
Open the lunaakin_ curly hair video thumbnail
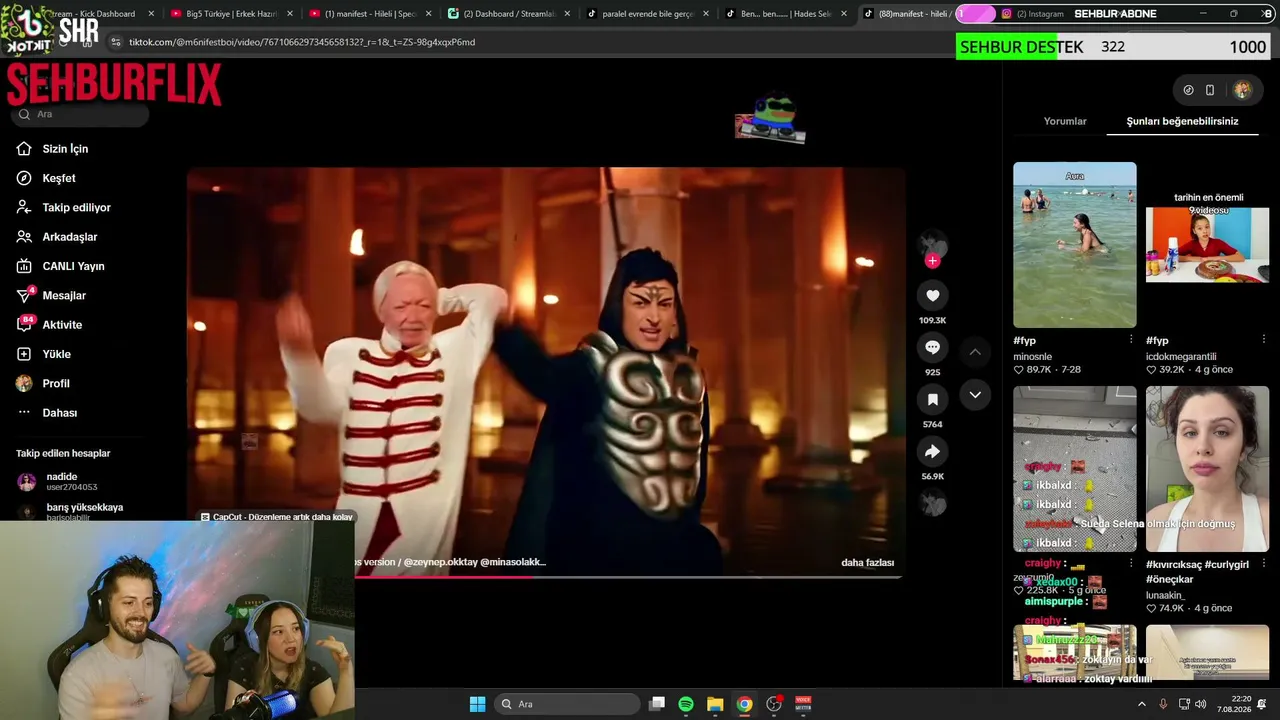coord(1207,469)
